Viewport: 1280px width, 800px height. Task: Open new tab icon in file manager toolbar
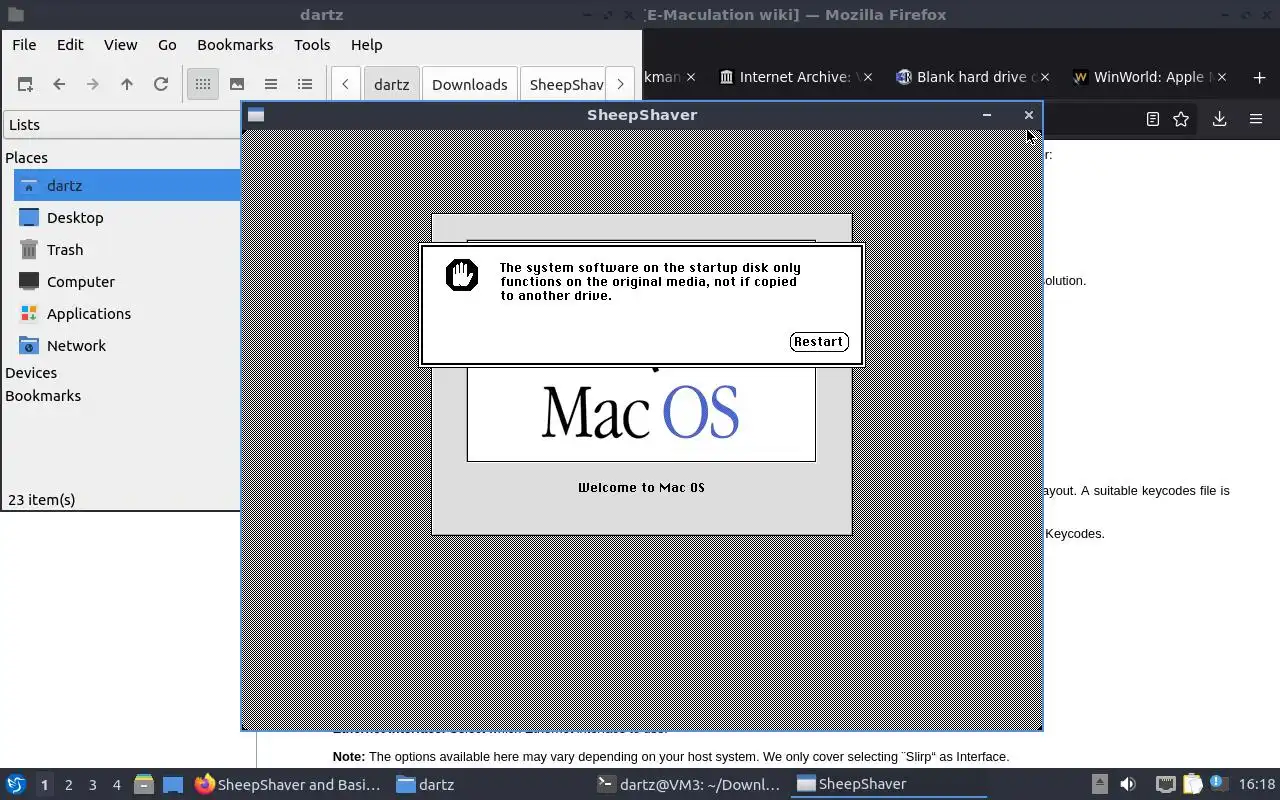(x=25, y=85)
